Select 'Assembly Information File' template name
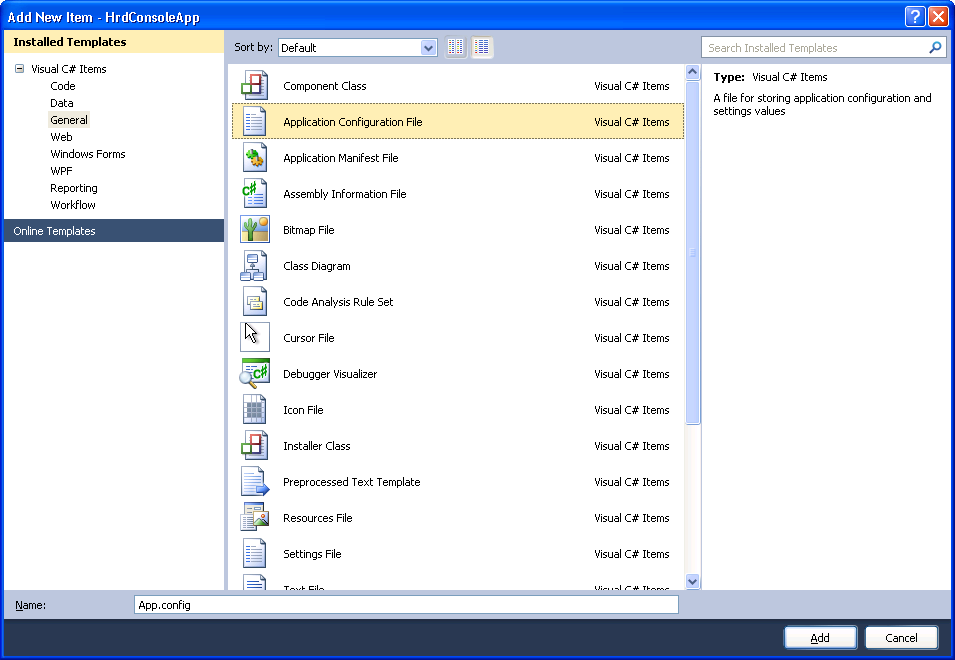Screen dimensions: 955x660 pos(344,194)
